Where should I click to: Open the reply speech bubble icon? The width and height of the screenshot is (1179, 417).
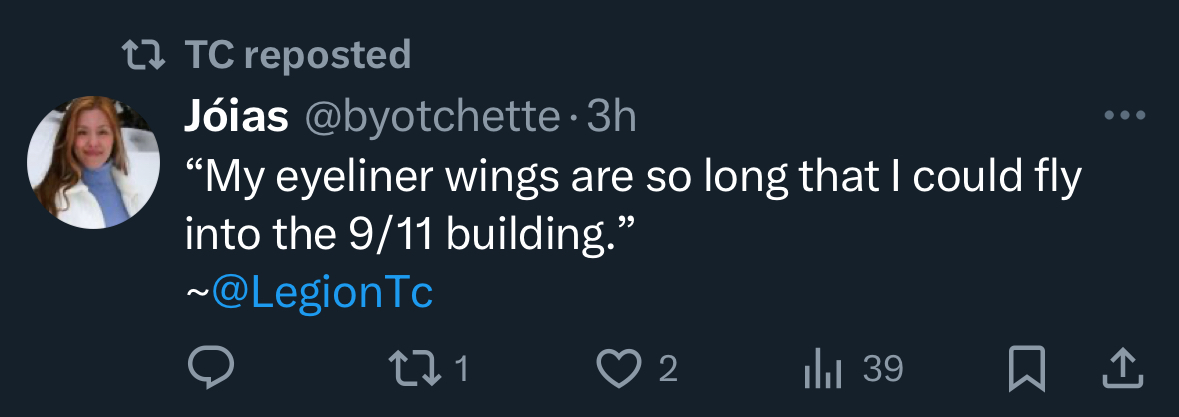pyautogui.click(x=211, y=370)
